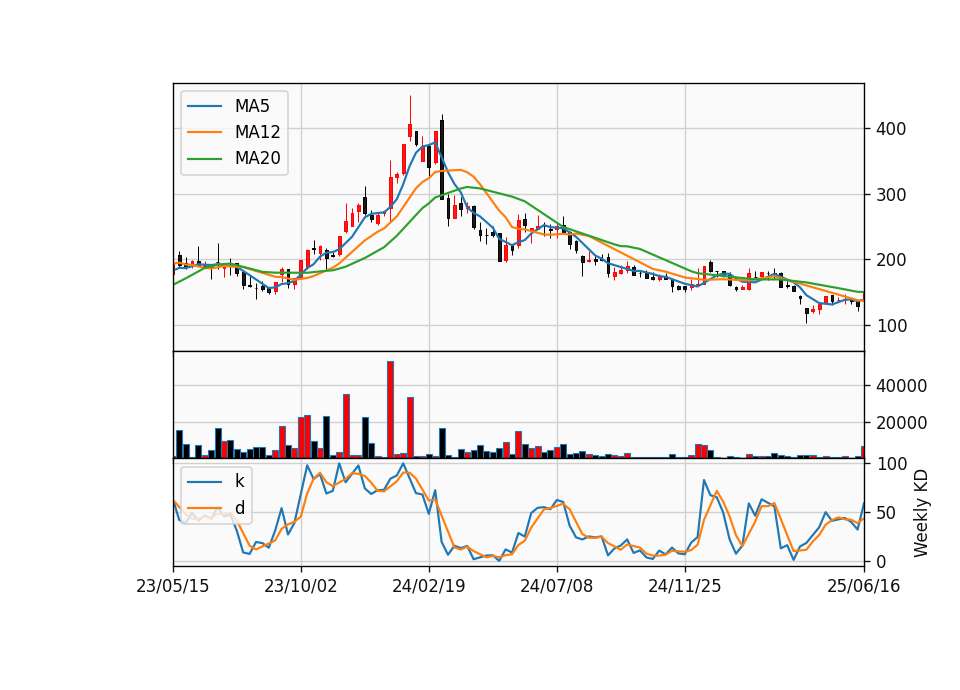The height and width of the screenshot is (690, 960).
Task: Click the MA5 legend label
Action: [x=252, y=106]
